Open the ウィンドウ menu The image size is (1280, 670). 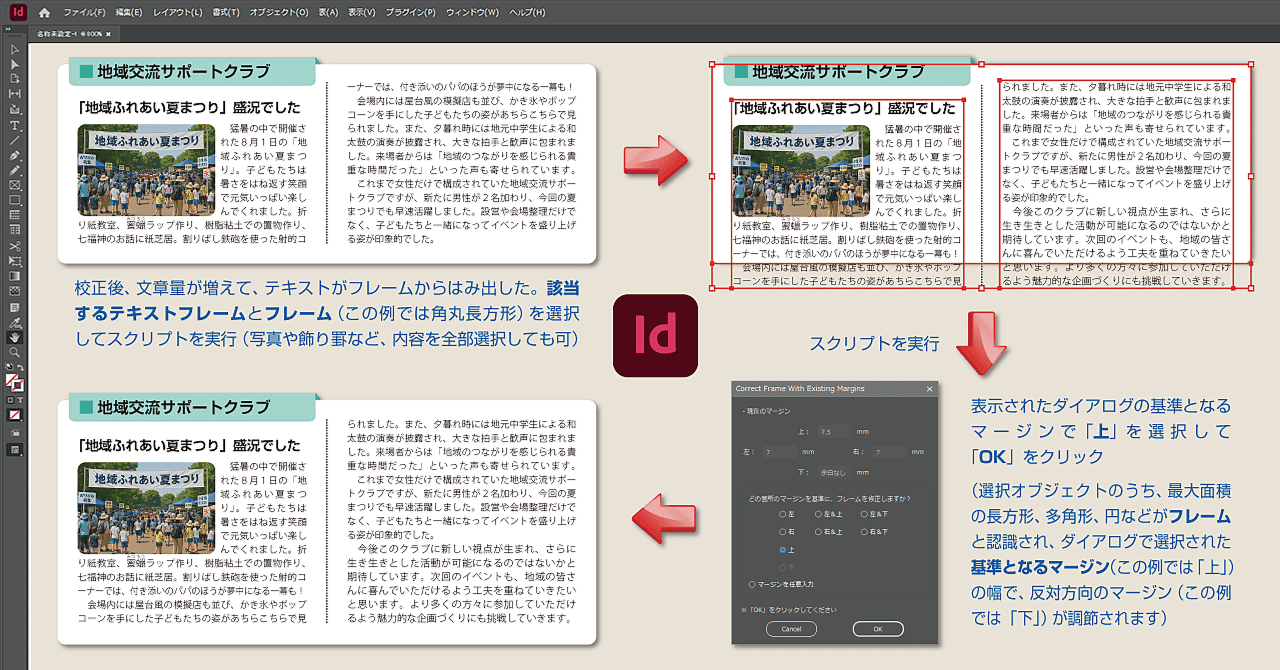[471, 13]
